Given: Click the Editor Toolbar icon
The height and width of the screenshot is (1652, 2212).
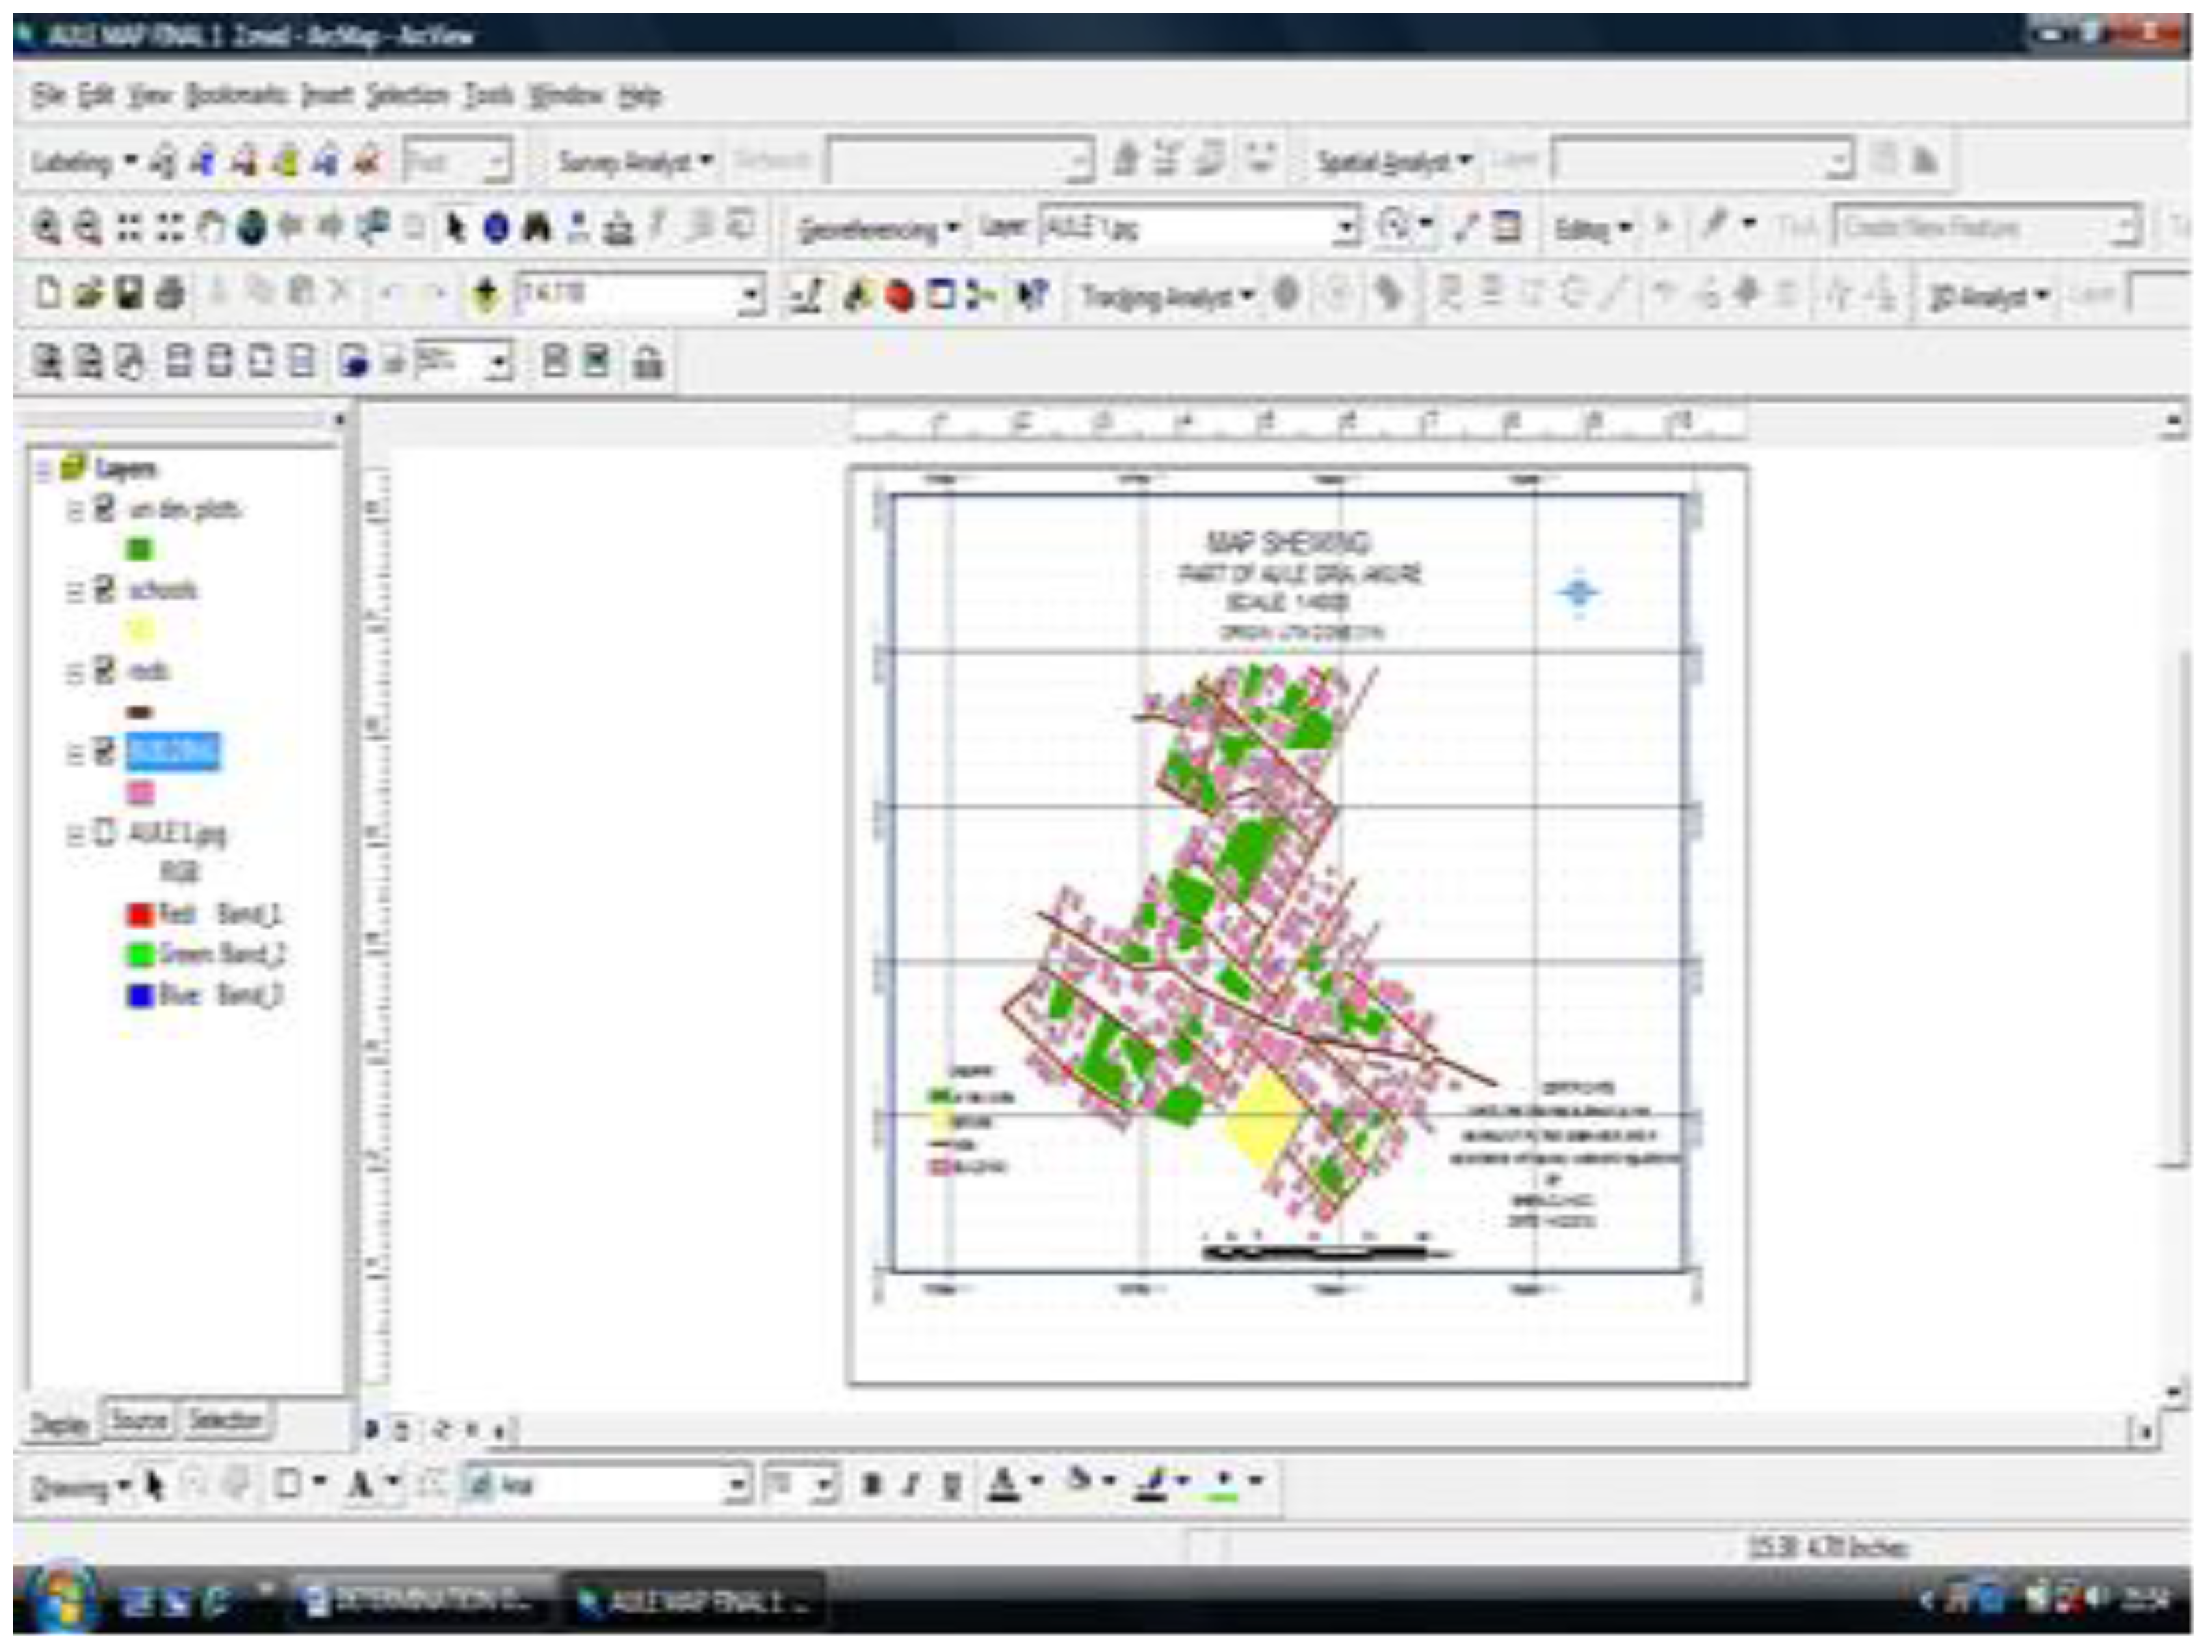Looking at the screenshot, I should pyautogui.click(x=807, y=296).
